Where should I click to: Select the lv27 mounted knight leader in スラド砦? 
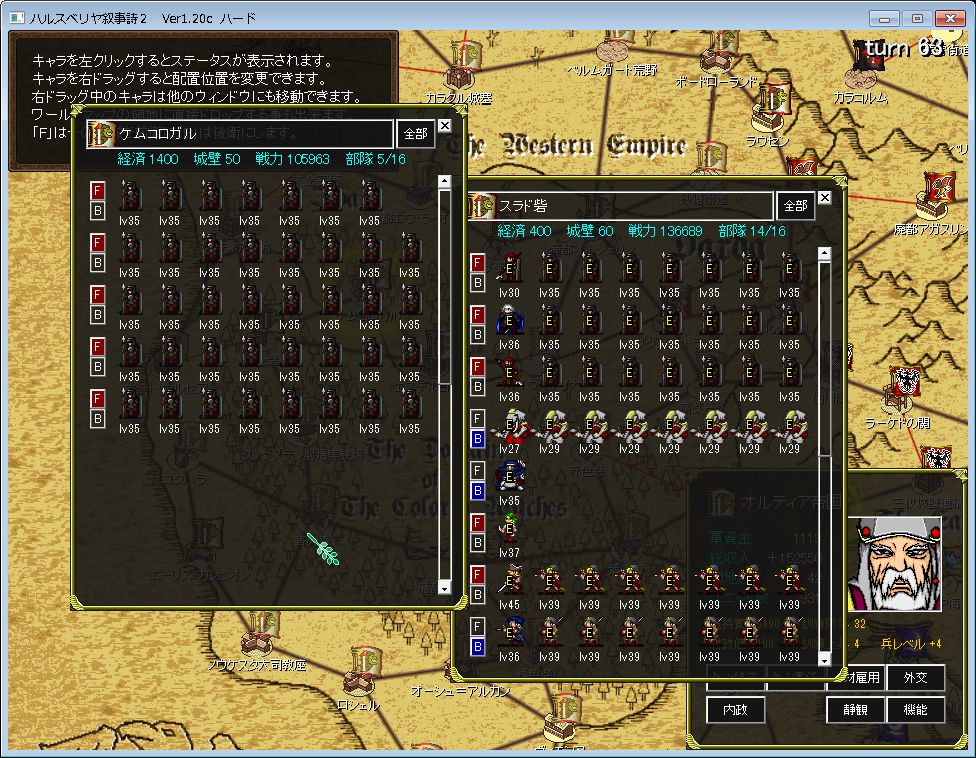pyautogui.click(x=509, y=424)
